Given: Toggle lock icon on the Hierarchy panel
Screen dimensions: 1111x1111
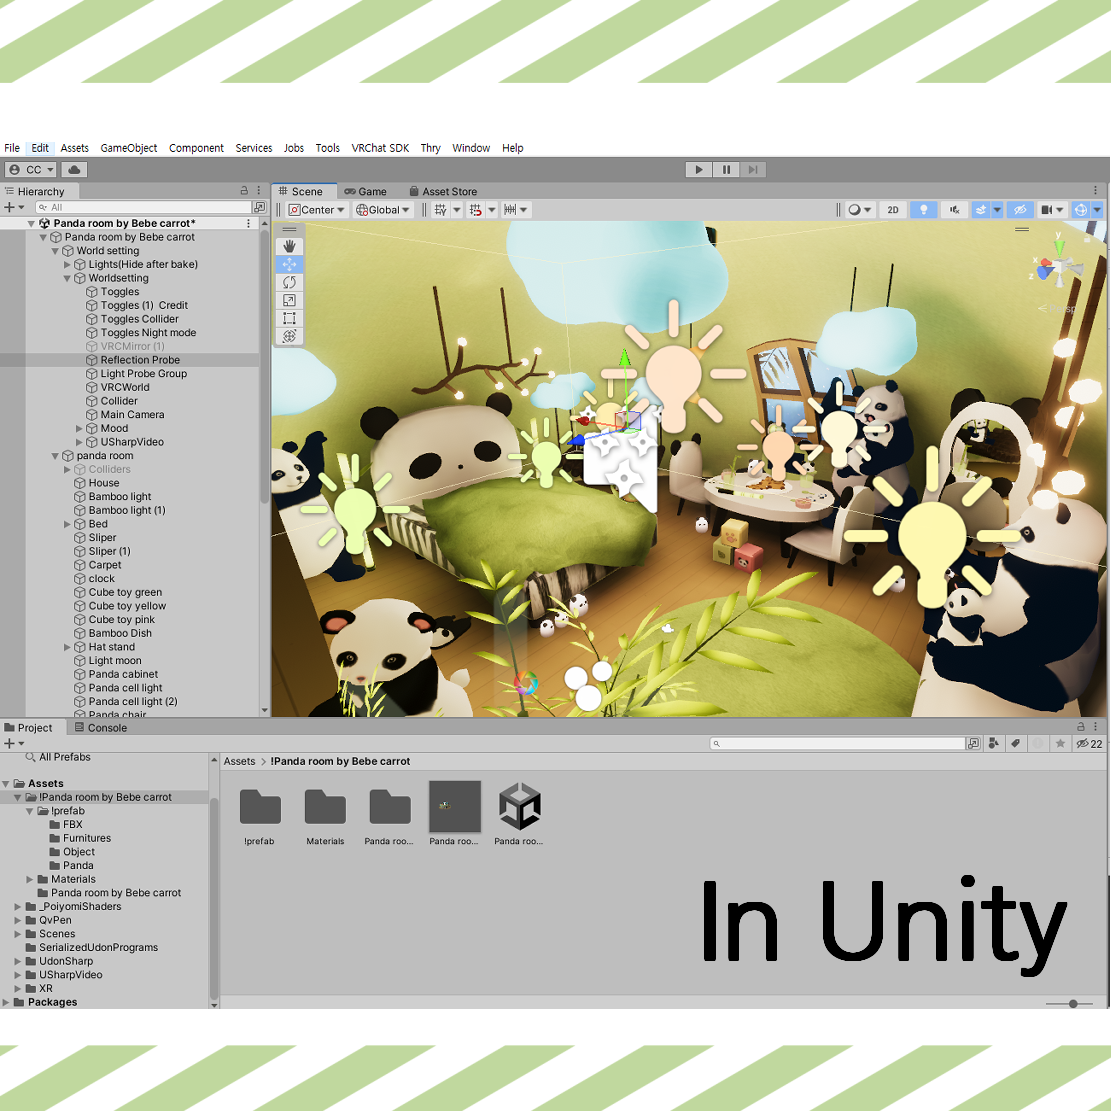Looking at the screenshot, I should [x=243, y=190].
